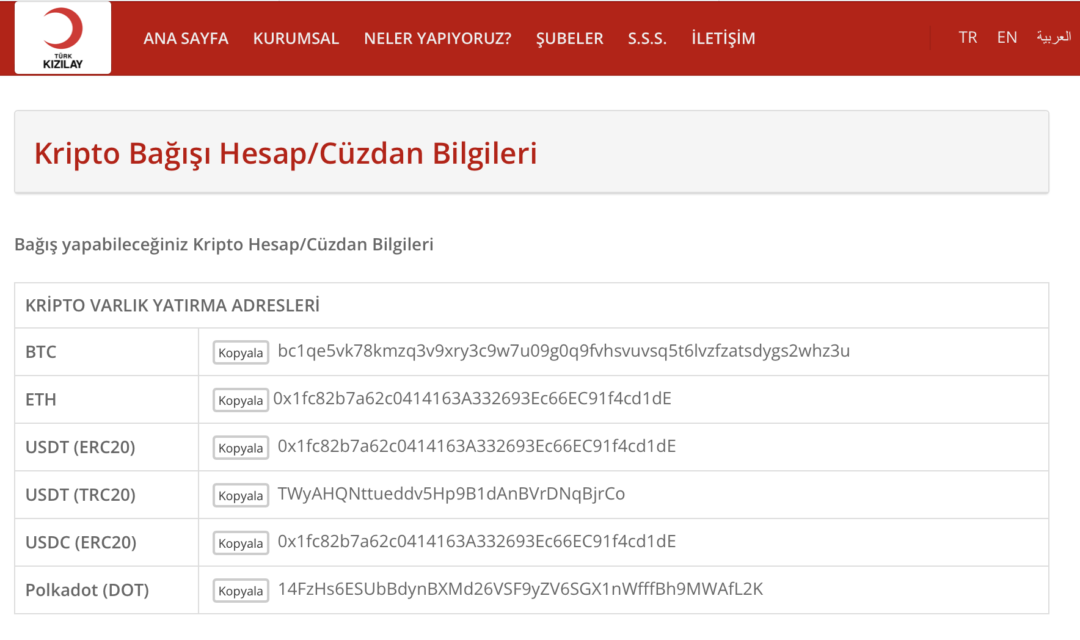Switch language to EN
Screen dimensions: 1080x640
point(1007,37)
